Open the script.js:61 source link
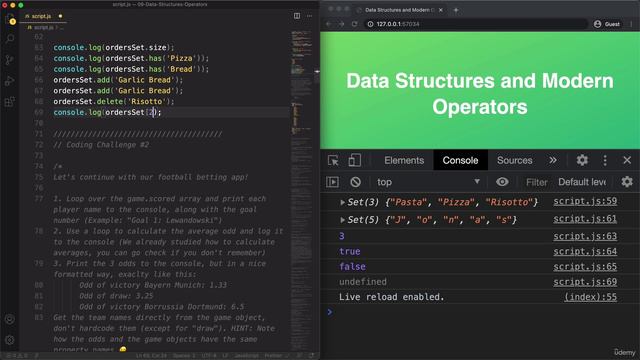This screenshot has height=360, width=640. coord(585,219)
